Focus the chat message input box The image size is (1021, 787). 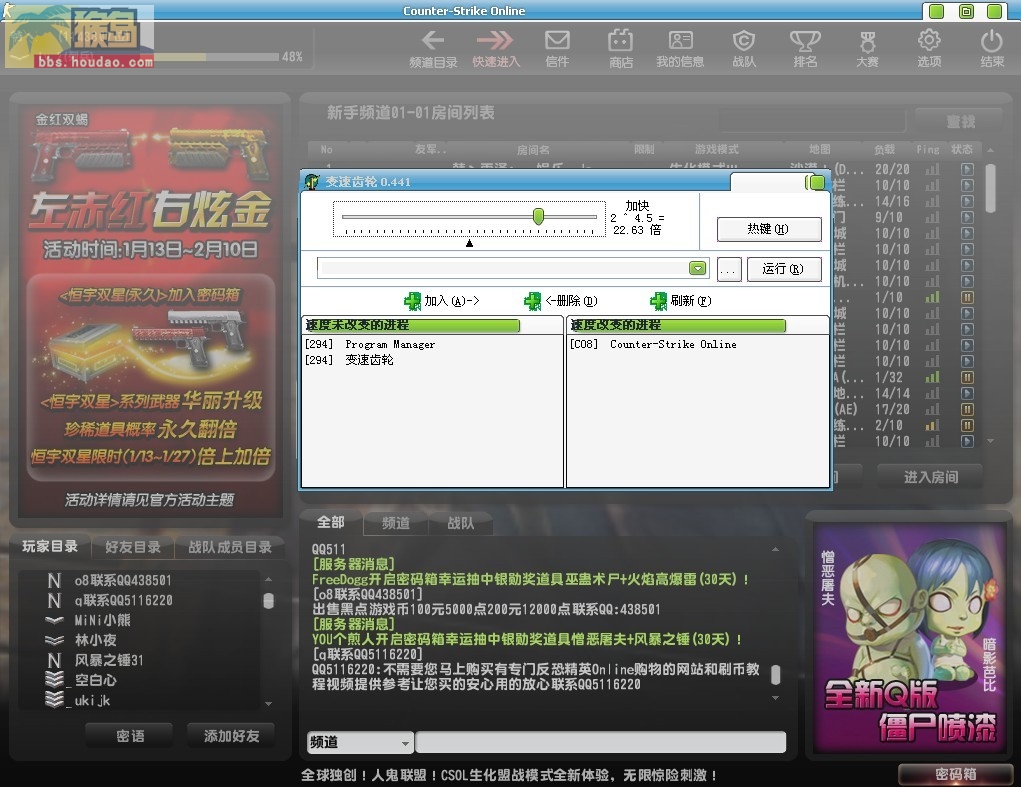point(600,742)
